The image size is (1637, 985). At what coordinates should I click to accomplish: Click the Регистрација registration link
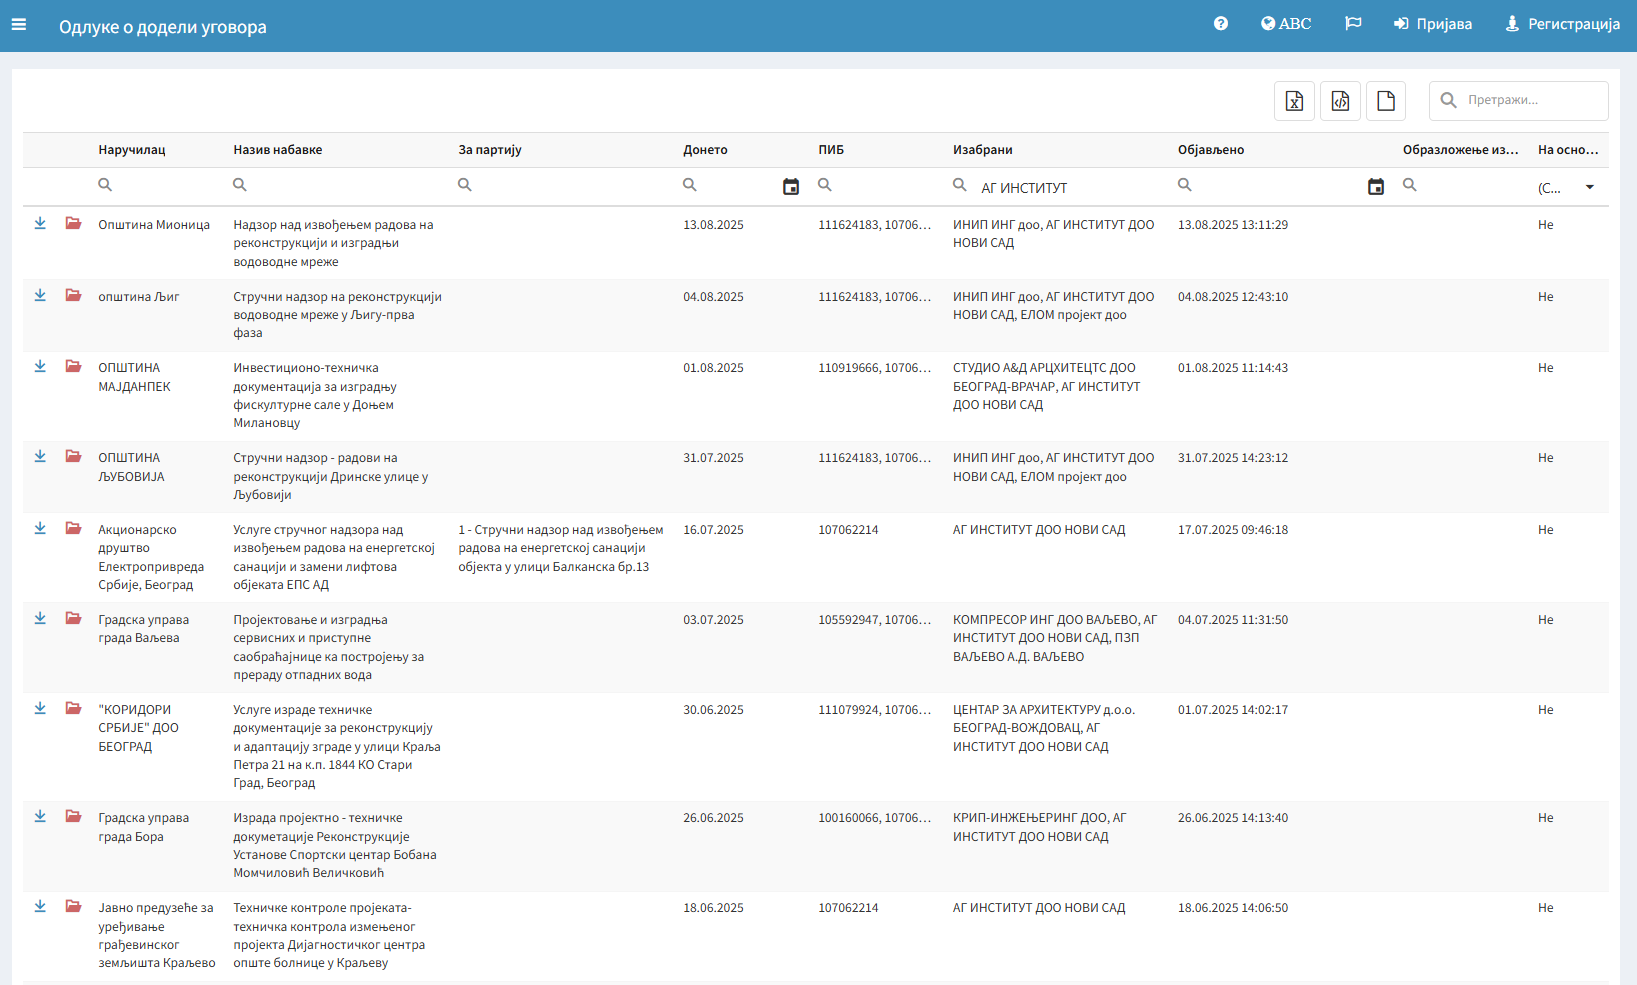click(x=1562, y=24)
